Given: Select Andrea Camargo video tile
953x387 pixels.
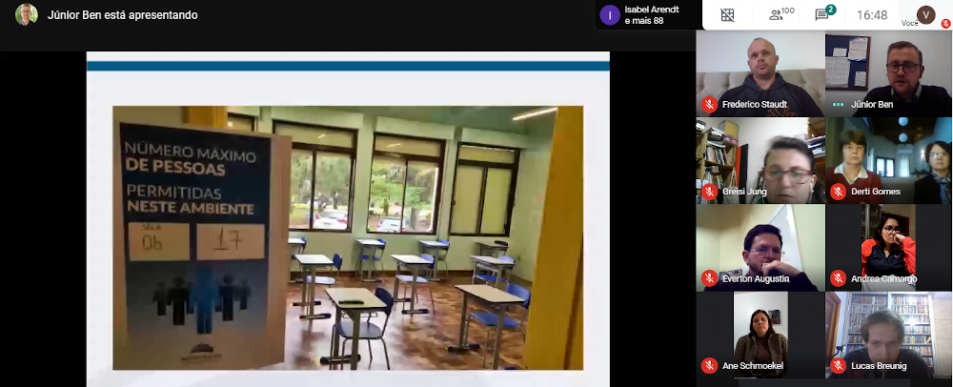Looking at the screenshot, I should point(888,248).
